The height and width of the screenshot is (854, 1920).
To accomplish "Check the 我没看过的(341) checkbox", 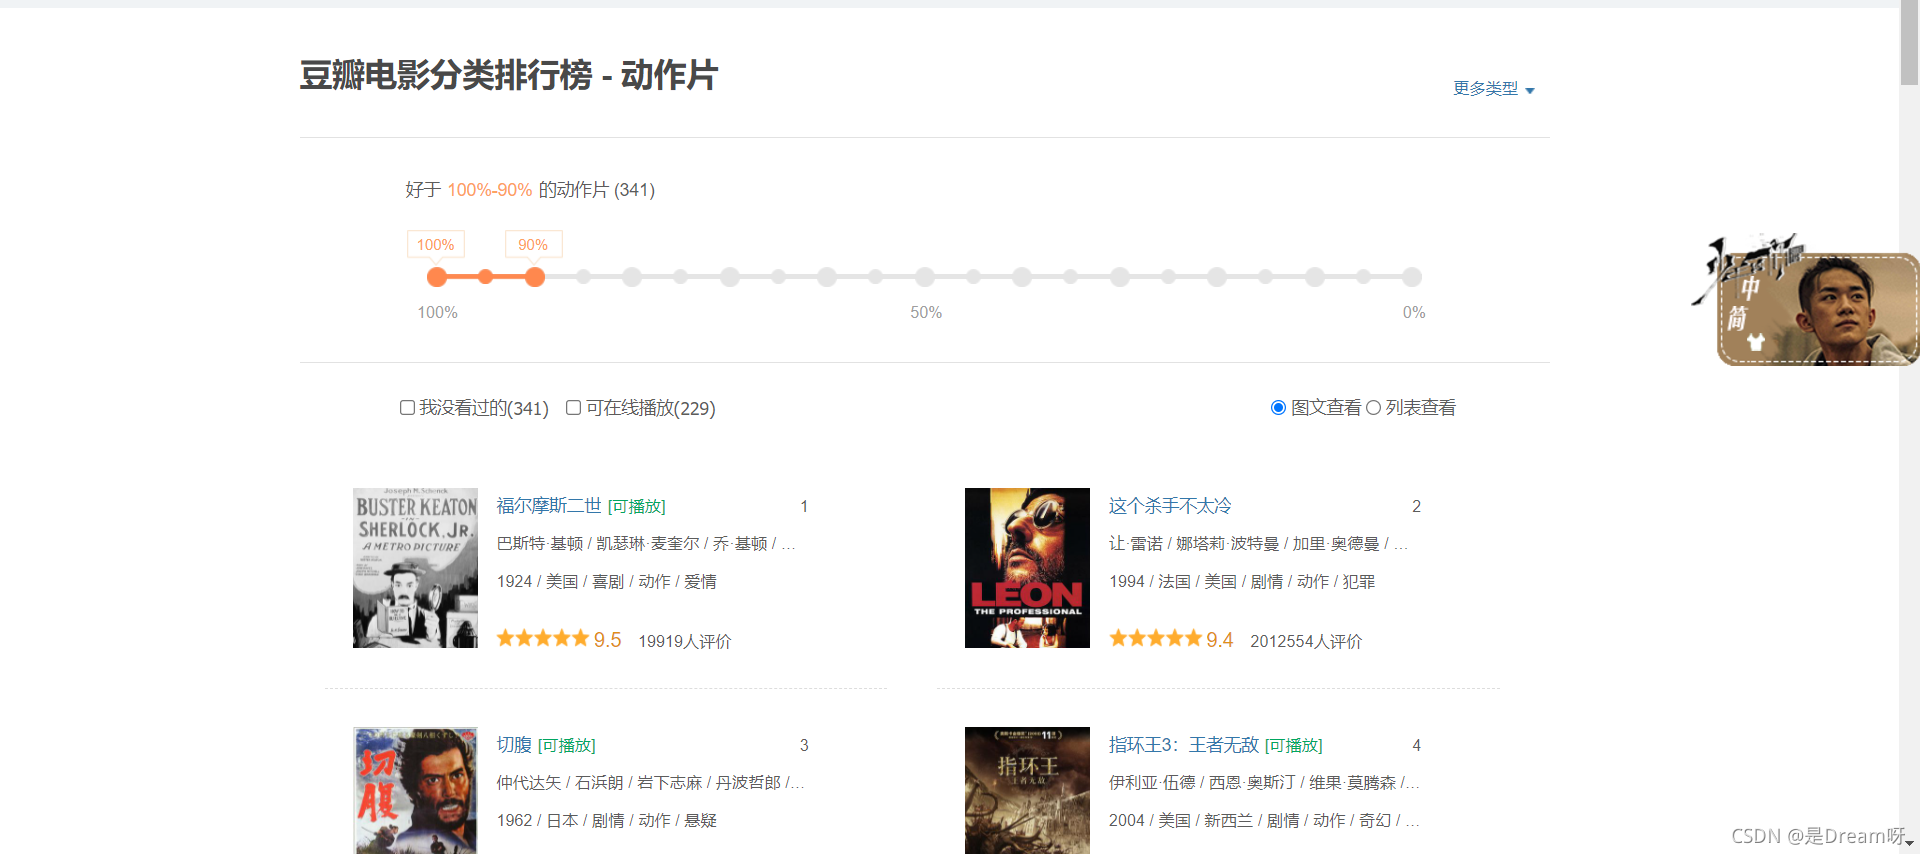I will [408, 408].
